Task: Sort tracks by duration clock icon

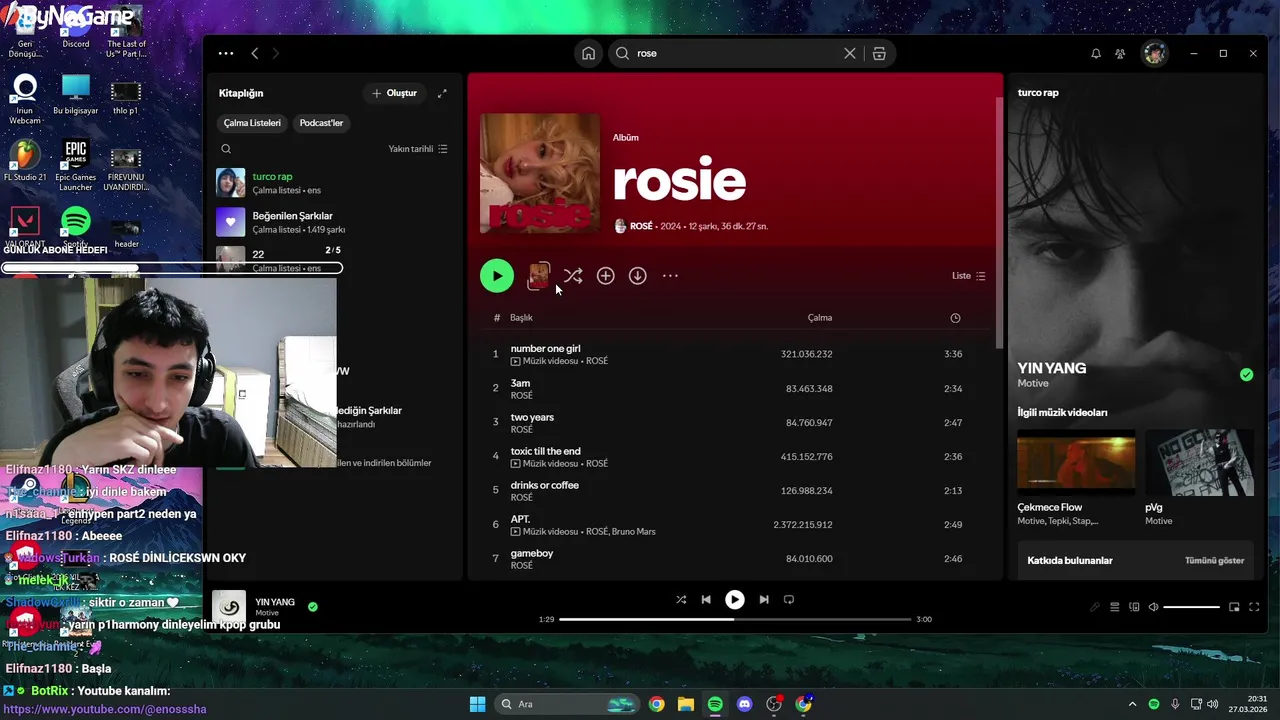Action: [x=955, y=318]
